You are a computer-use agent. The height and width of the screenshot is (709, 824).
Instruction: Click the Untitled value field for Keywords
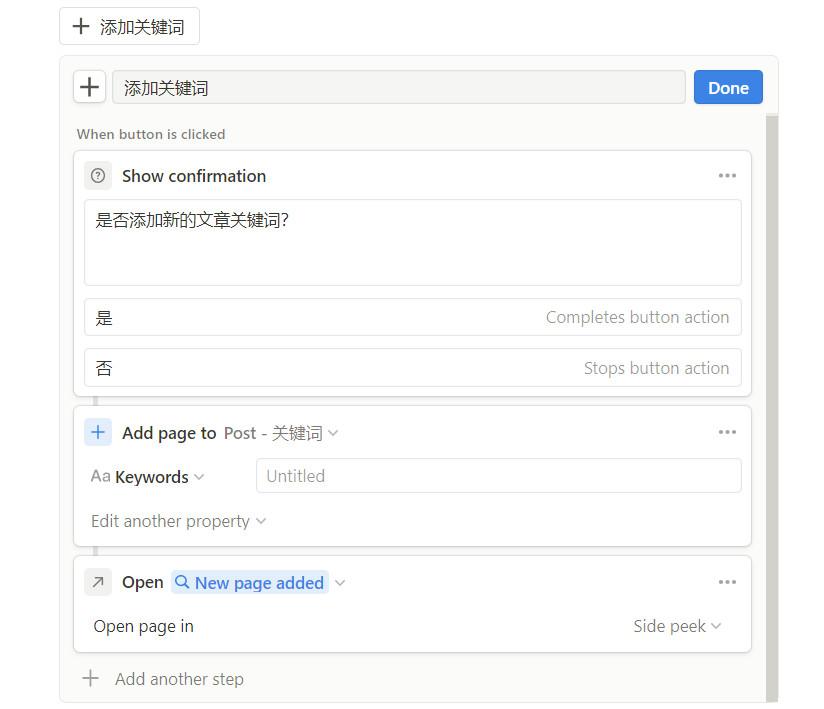pos(498,476)
